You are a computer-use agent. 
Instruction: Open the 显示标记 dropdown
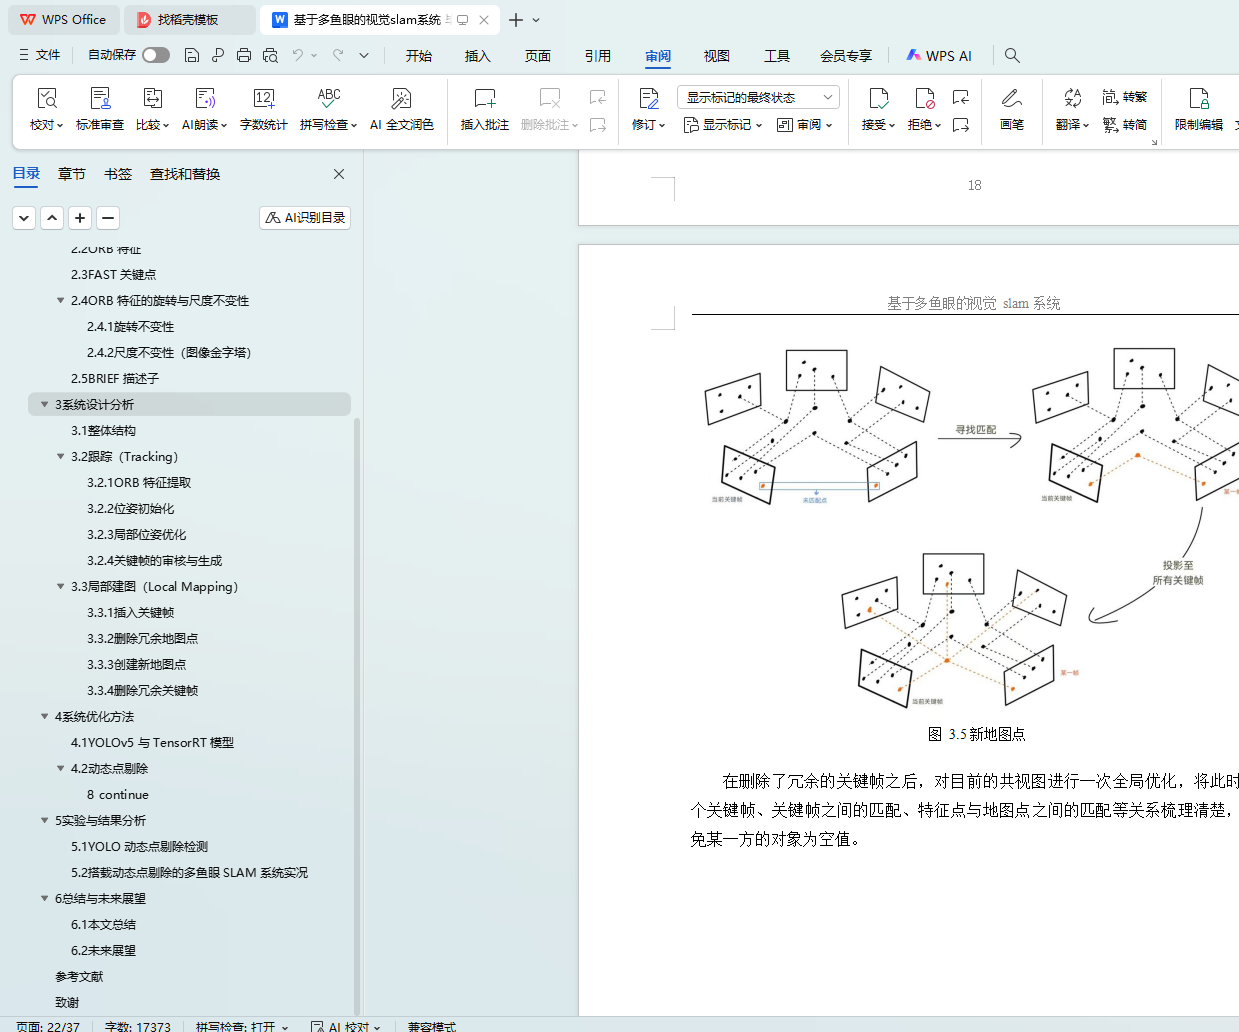(723, 125)
